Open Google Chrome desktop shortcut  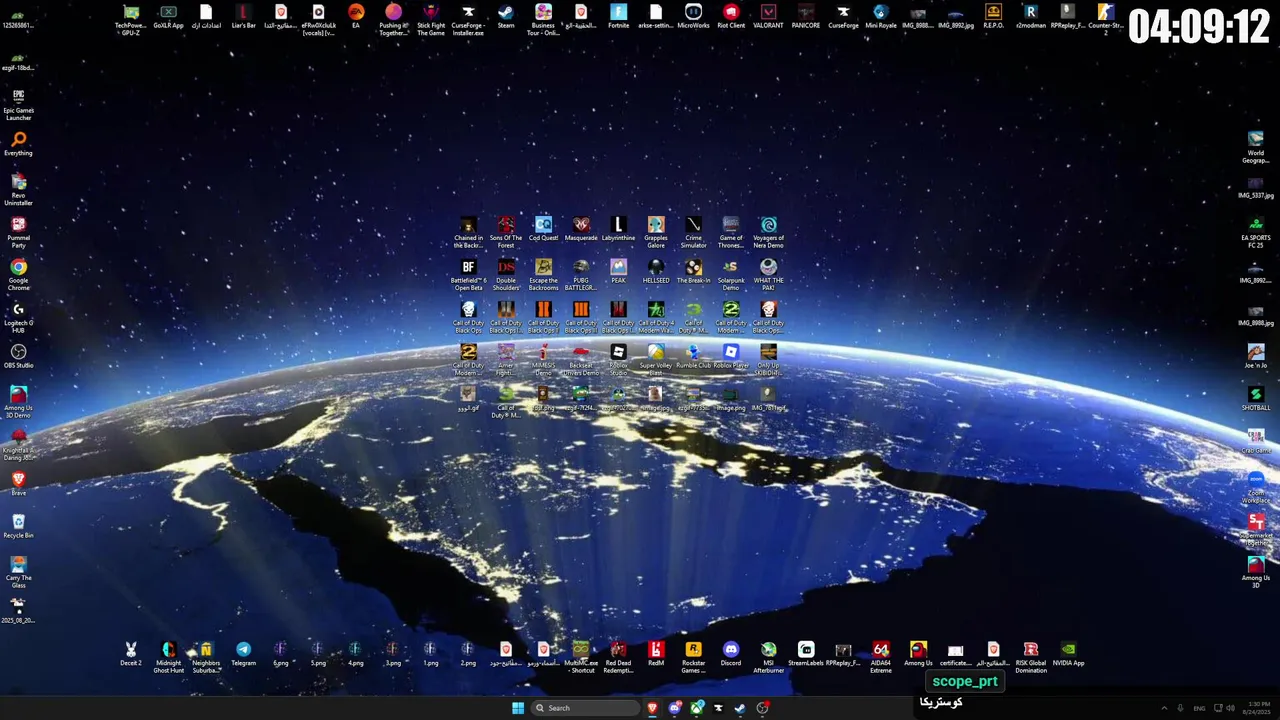18,274
